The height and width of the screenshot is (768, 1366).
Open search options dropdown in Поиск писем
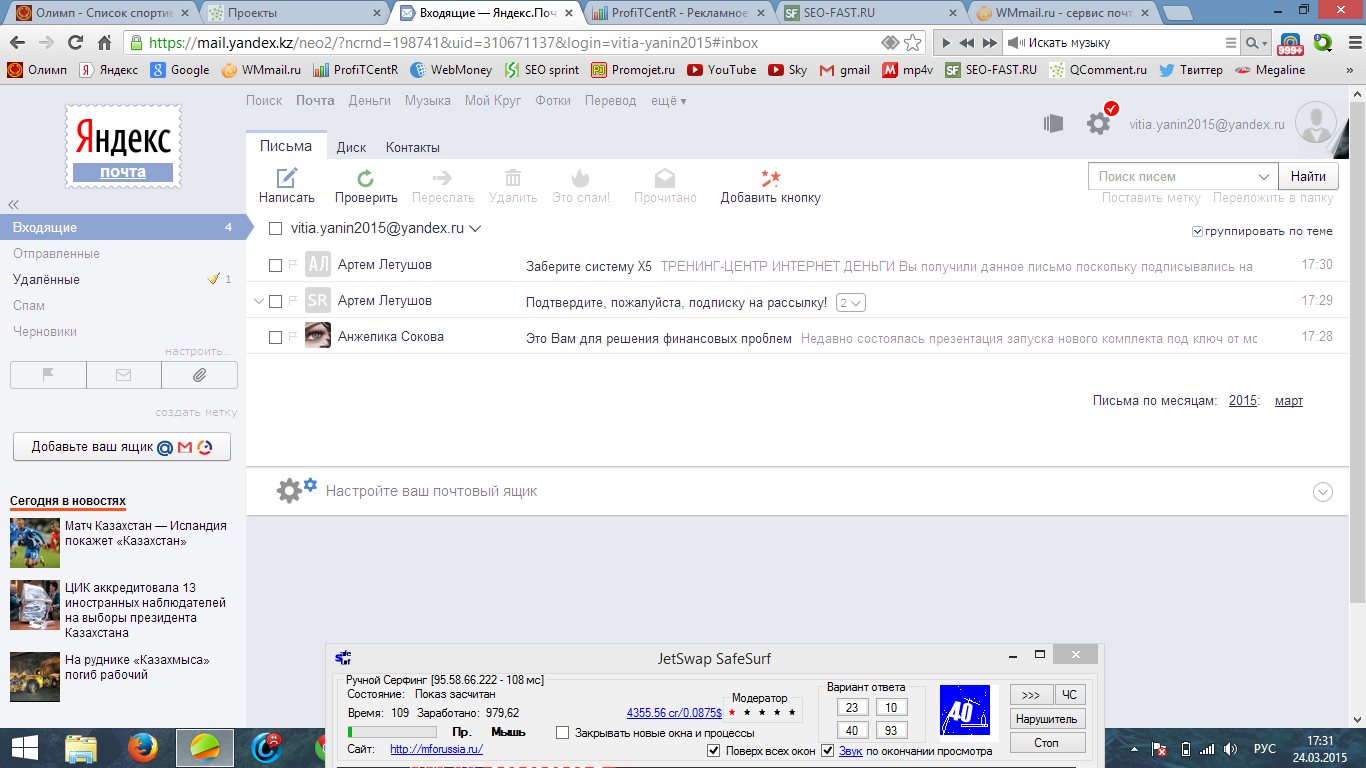point(1265,176)
